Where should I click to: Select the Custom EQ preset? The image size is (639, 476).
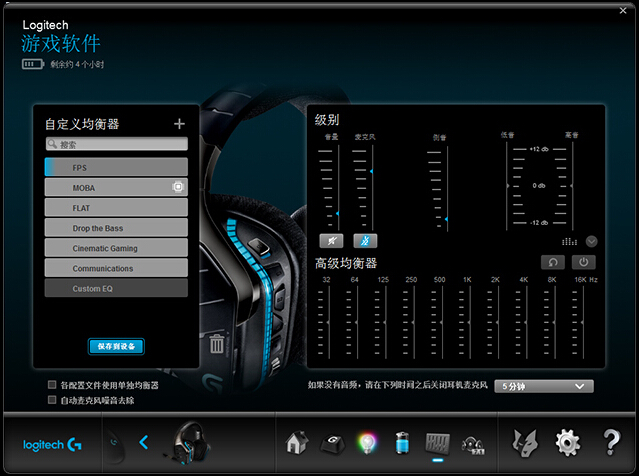(116, 288)
